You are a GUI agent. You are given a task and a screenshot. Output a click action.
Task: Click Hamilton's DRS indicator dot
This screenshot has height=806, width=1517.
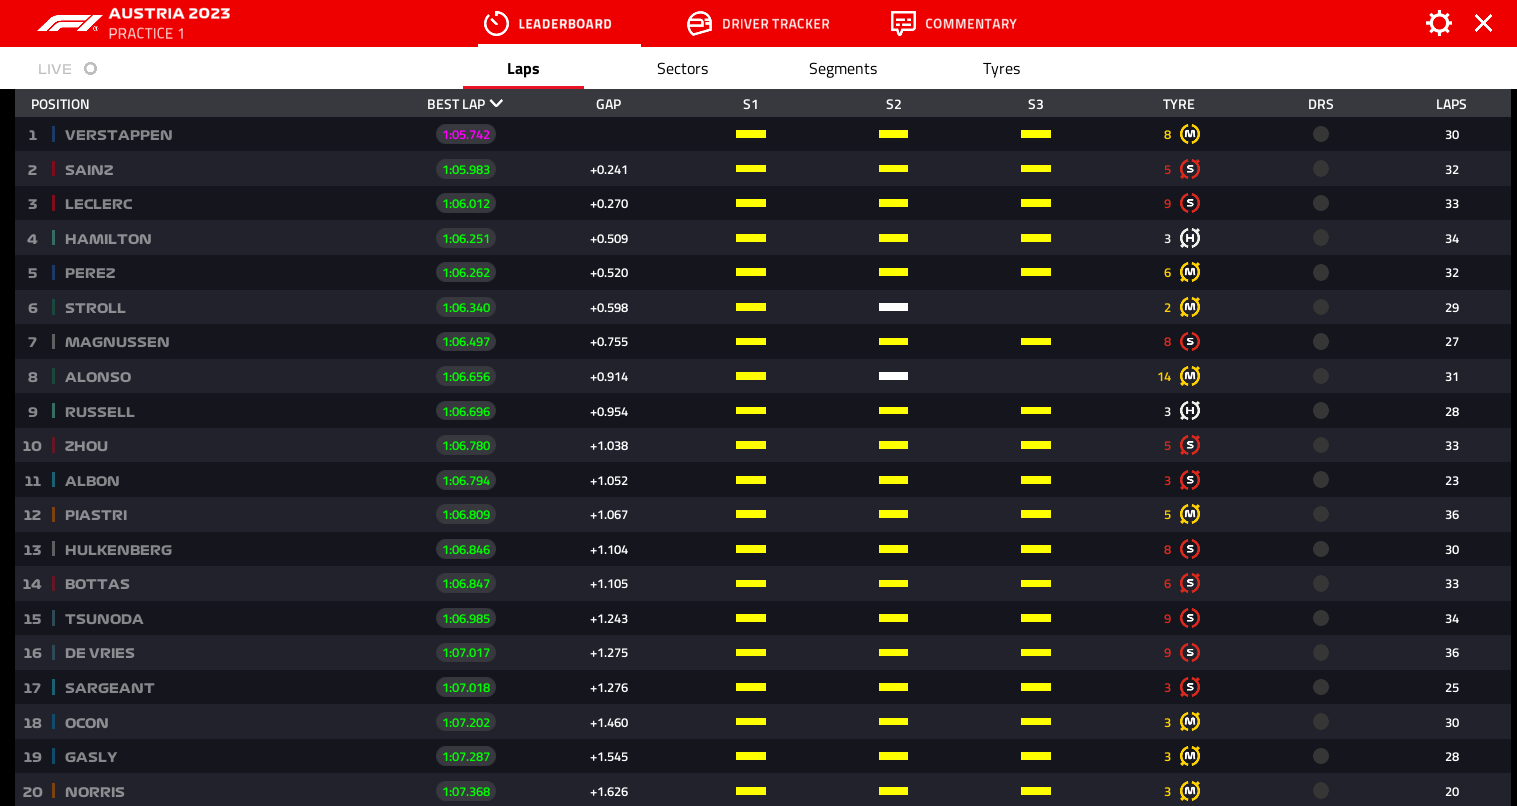click(1321, 238)
